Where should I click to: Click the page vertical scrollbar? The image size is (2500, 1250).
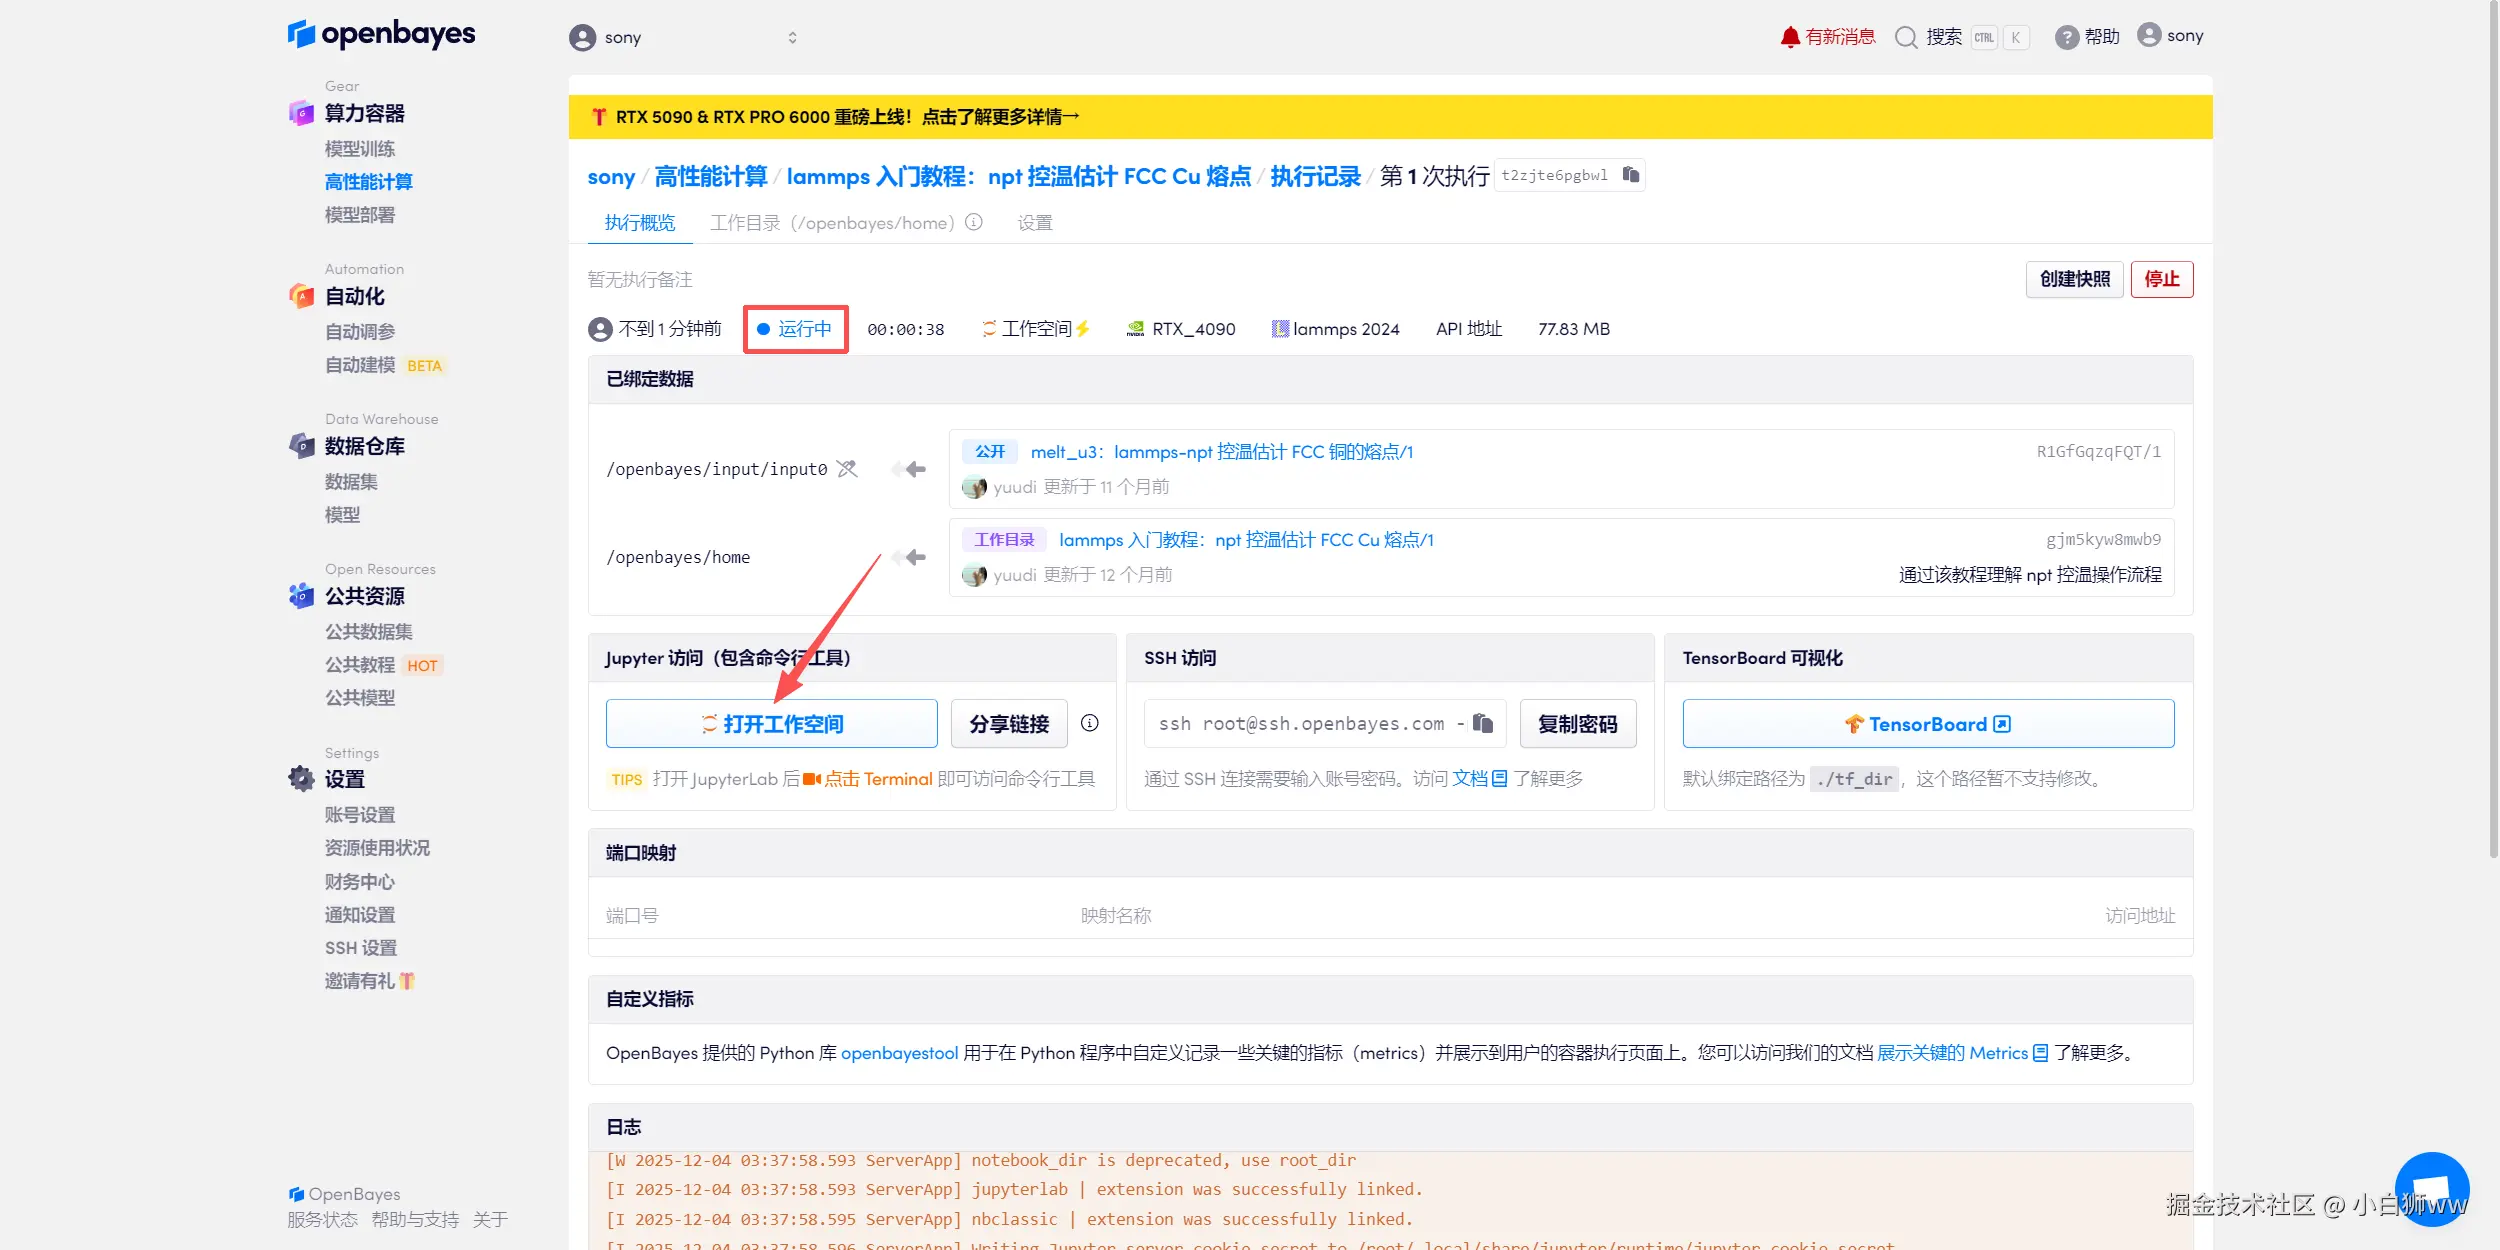click(2492, 430)
